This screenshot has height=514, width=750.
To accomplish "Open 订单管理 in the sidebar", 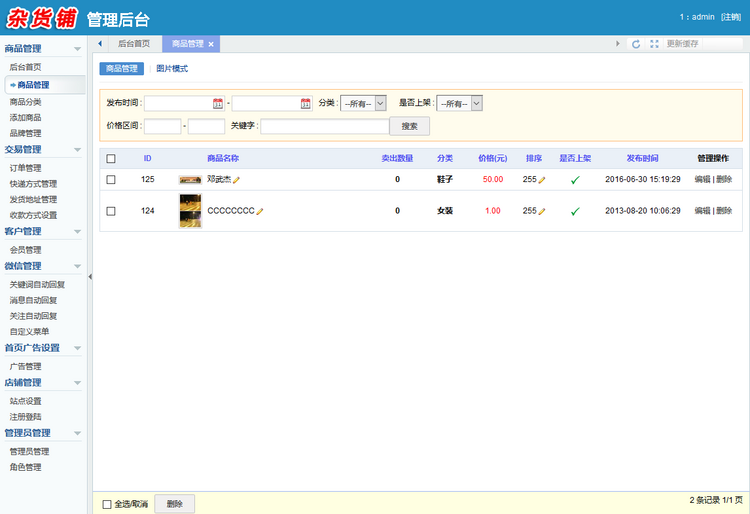I will point(25,168).
